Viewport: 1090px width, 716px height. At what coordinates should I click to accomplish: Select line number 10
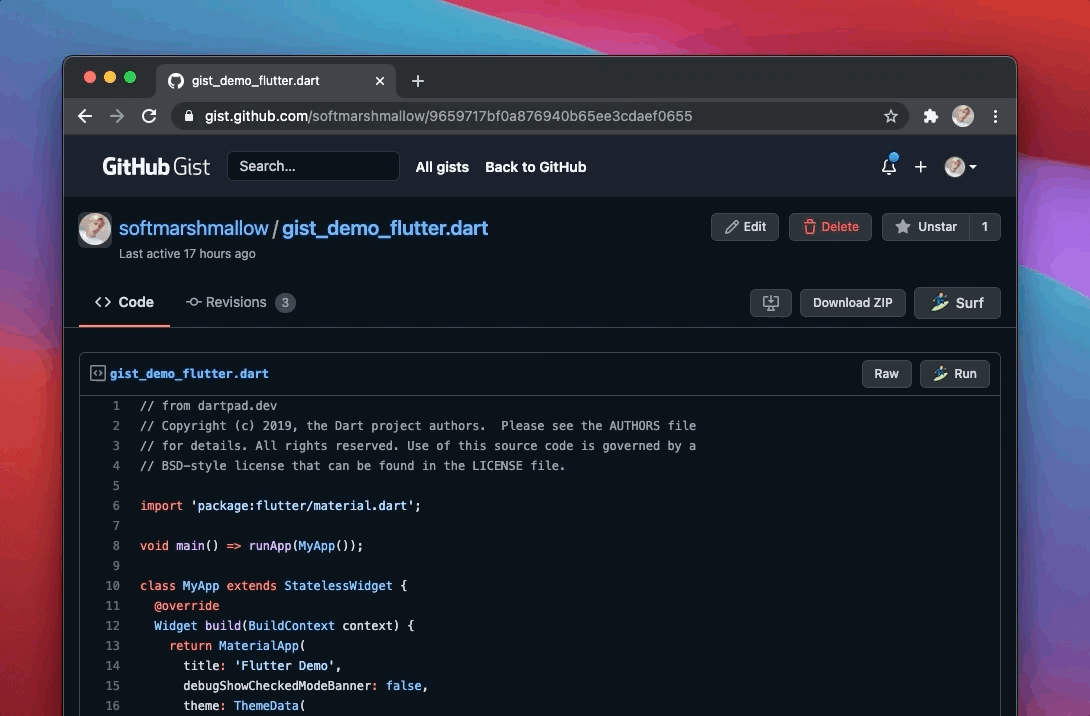113,586
